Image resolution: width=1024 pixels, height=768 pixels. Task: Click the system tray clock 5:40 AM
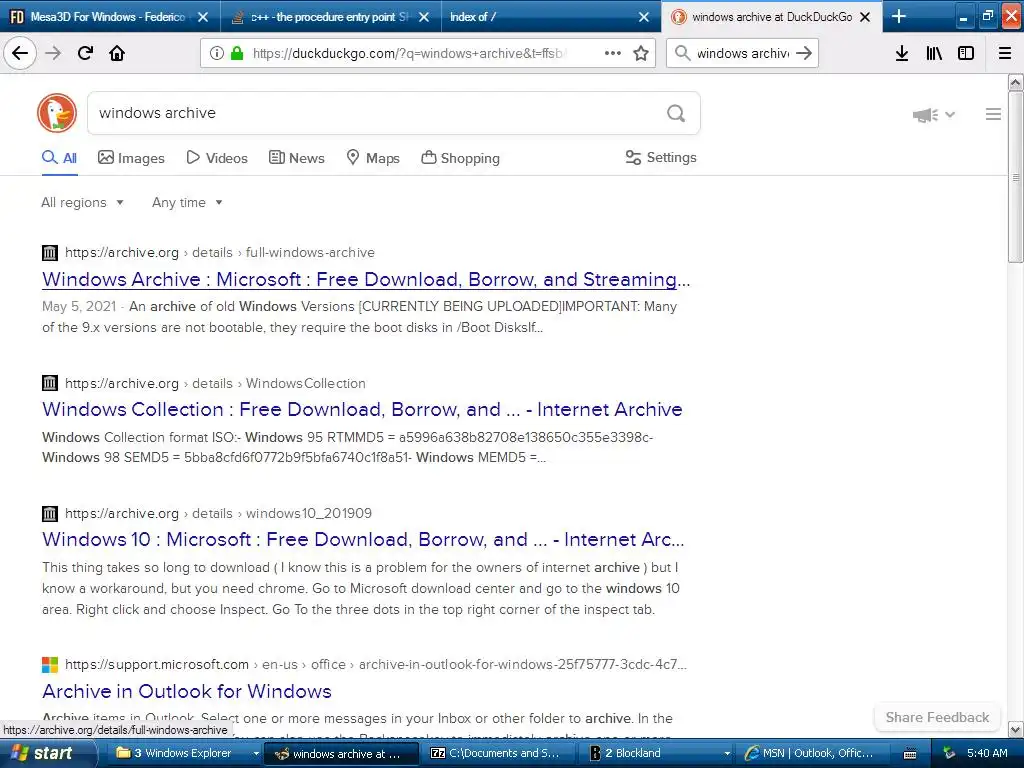[x=987, y=753]
